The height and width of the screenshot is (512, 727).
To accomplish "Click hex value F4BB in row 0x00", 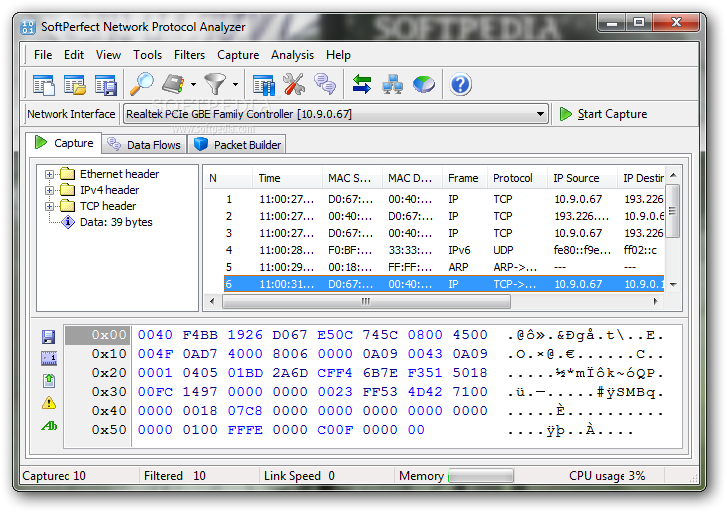I will click(x=200, y=335).
